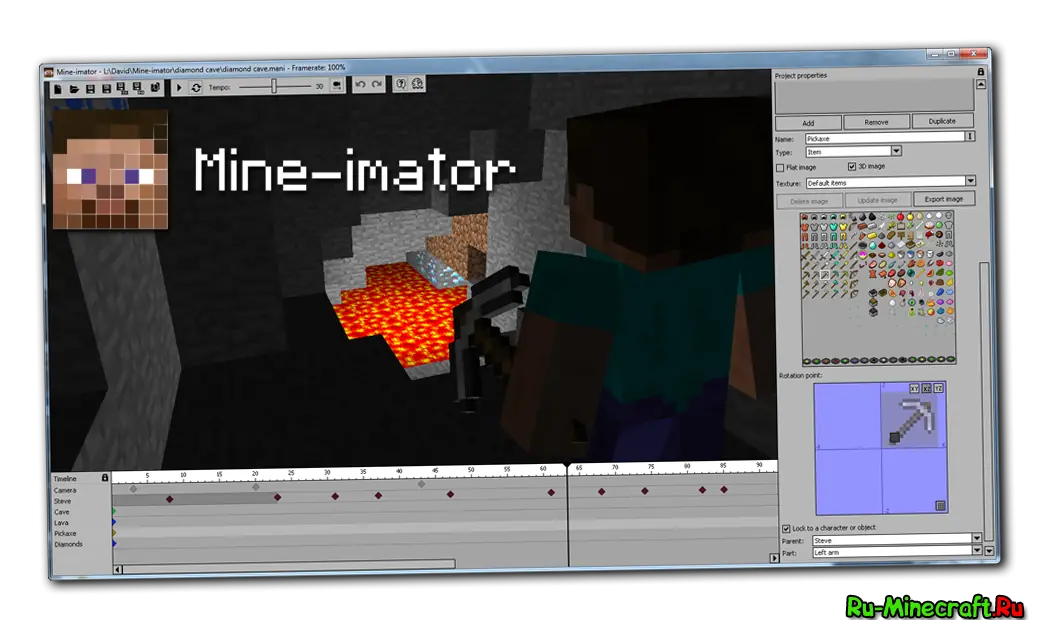The height and width of the screenshot is (627, 1040).
Task: Play the animation
Action: [179, 87]
